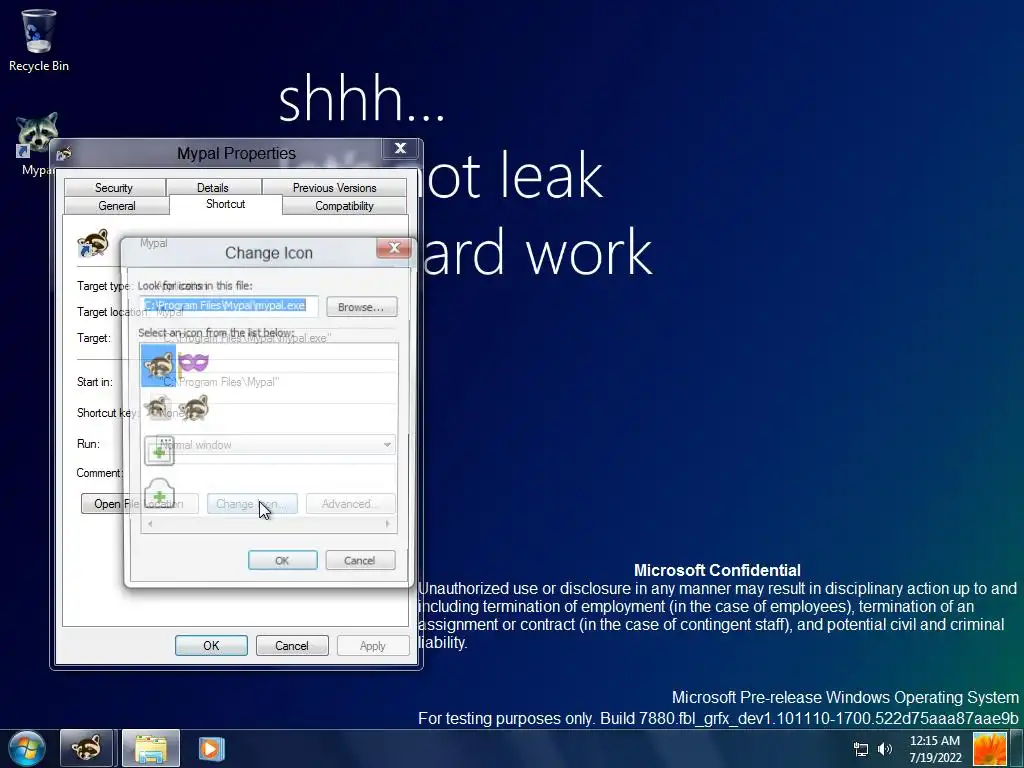Close the Change Icon dialog

394,248
